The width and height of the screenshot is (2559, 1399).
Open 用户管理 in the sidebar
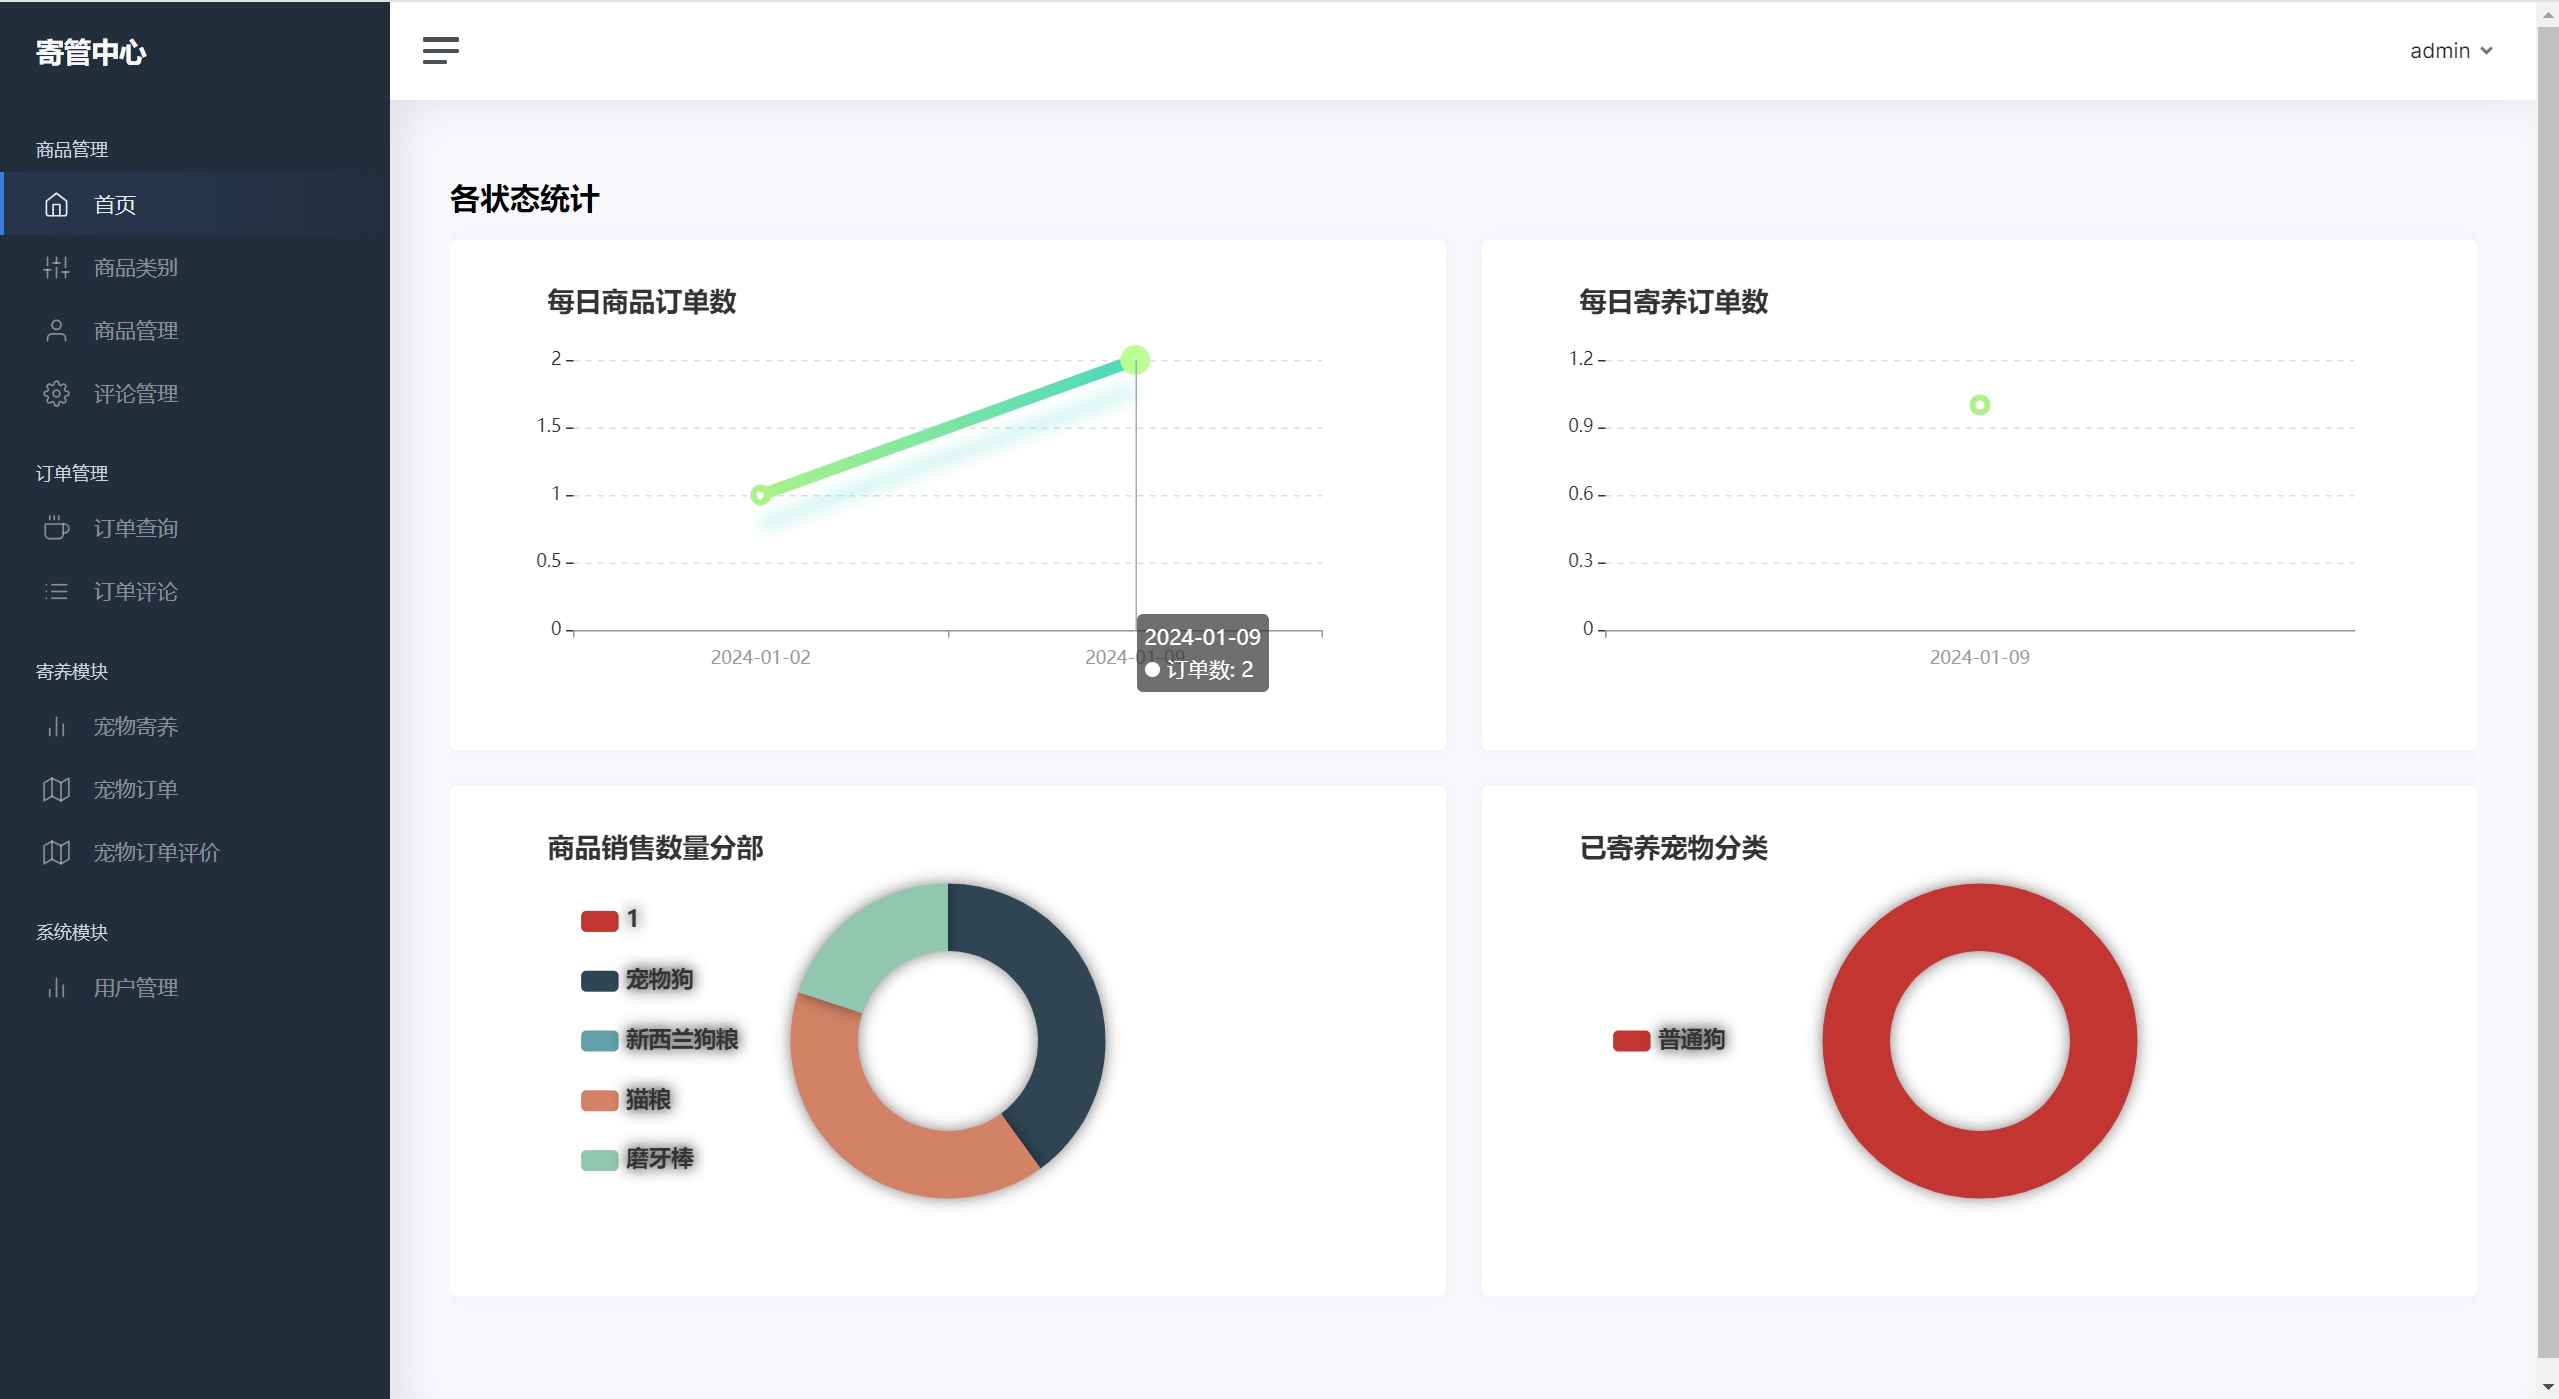135,988
